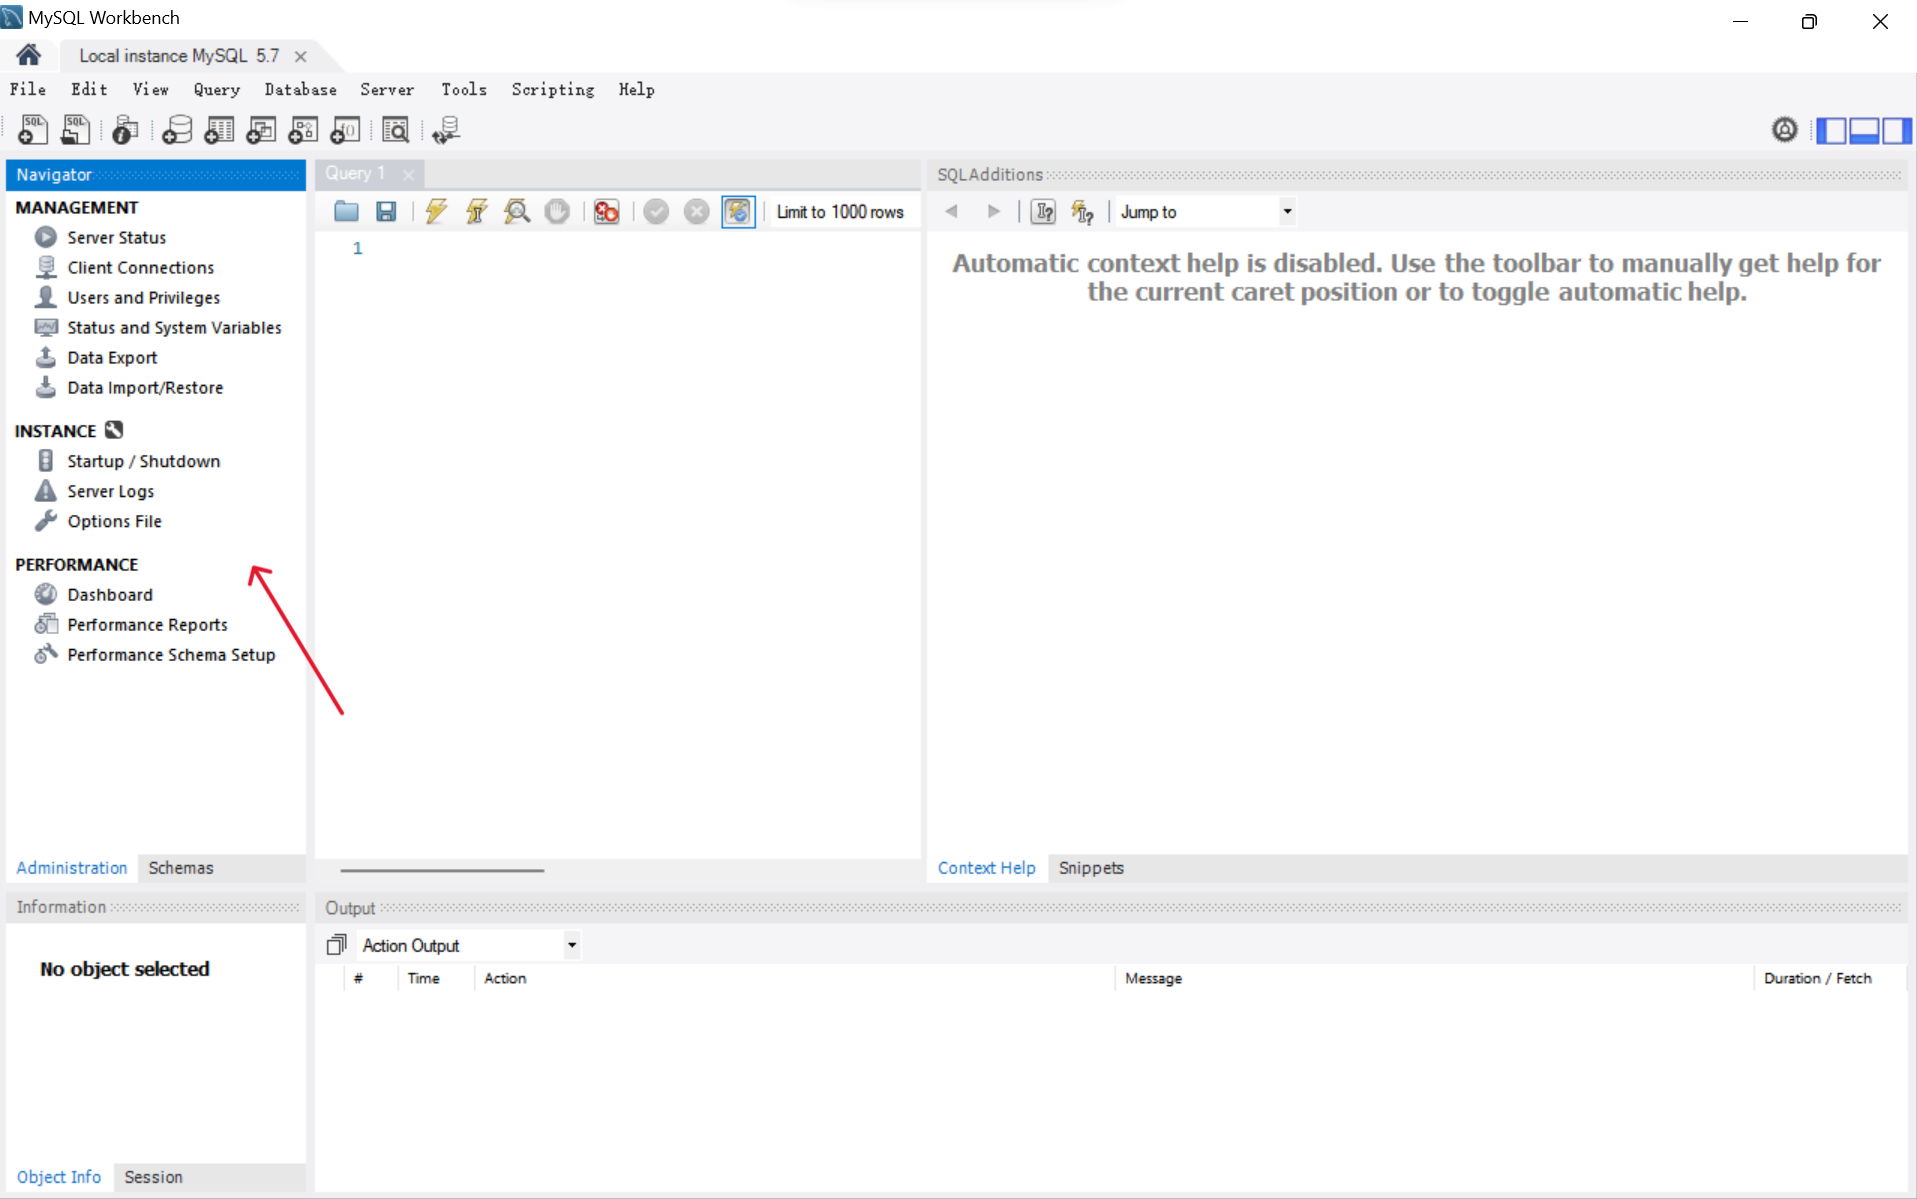Reconnect to DBMS toolbar icon
Image resolution: width=1917 pixels, height=1199 pixels.
(x=446, y=130)
